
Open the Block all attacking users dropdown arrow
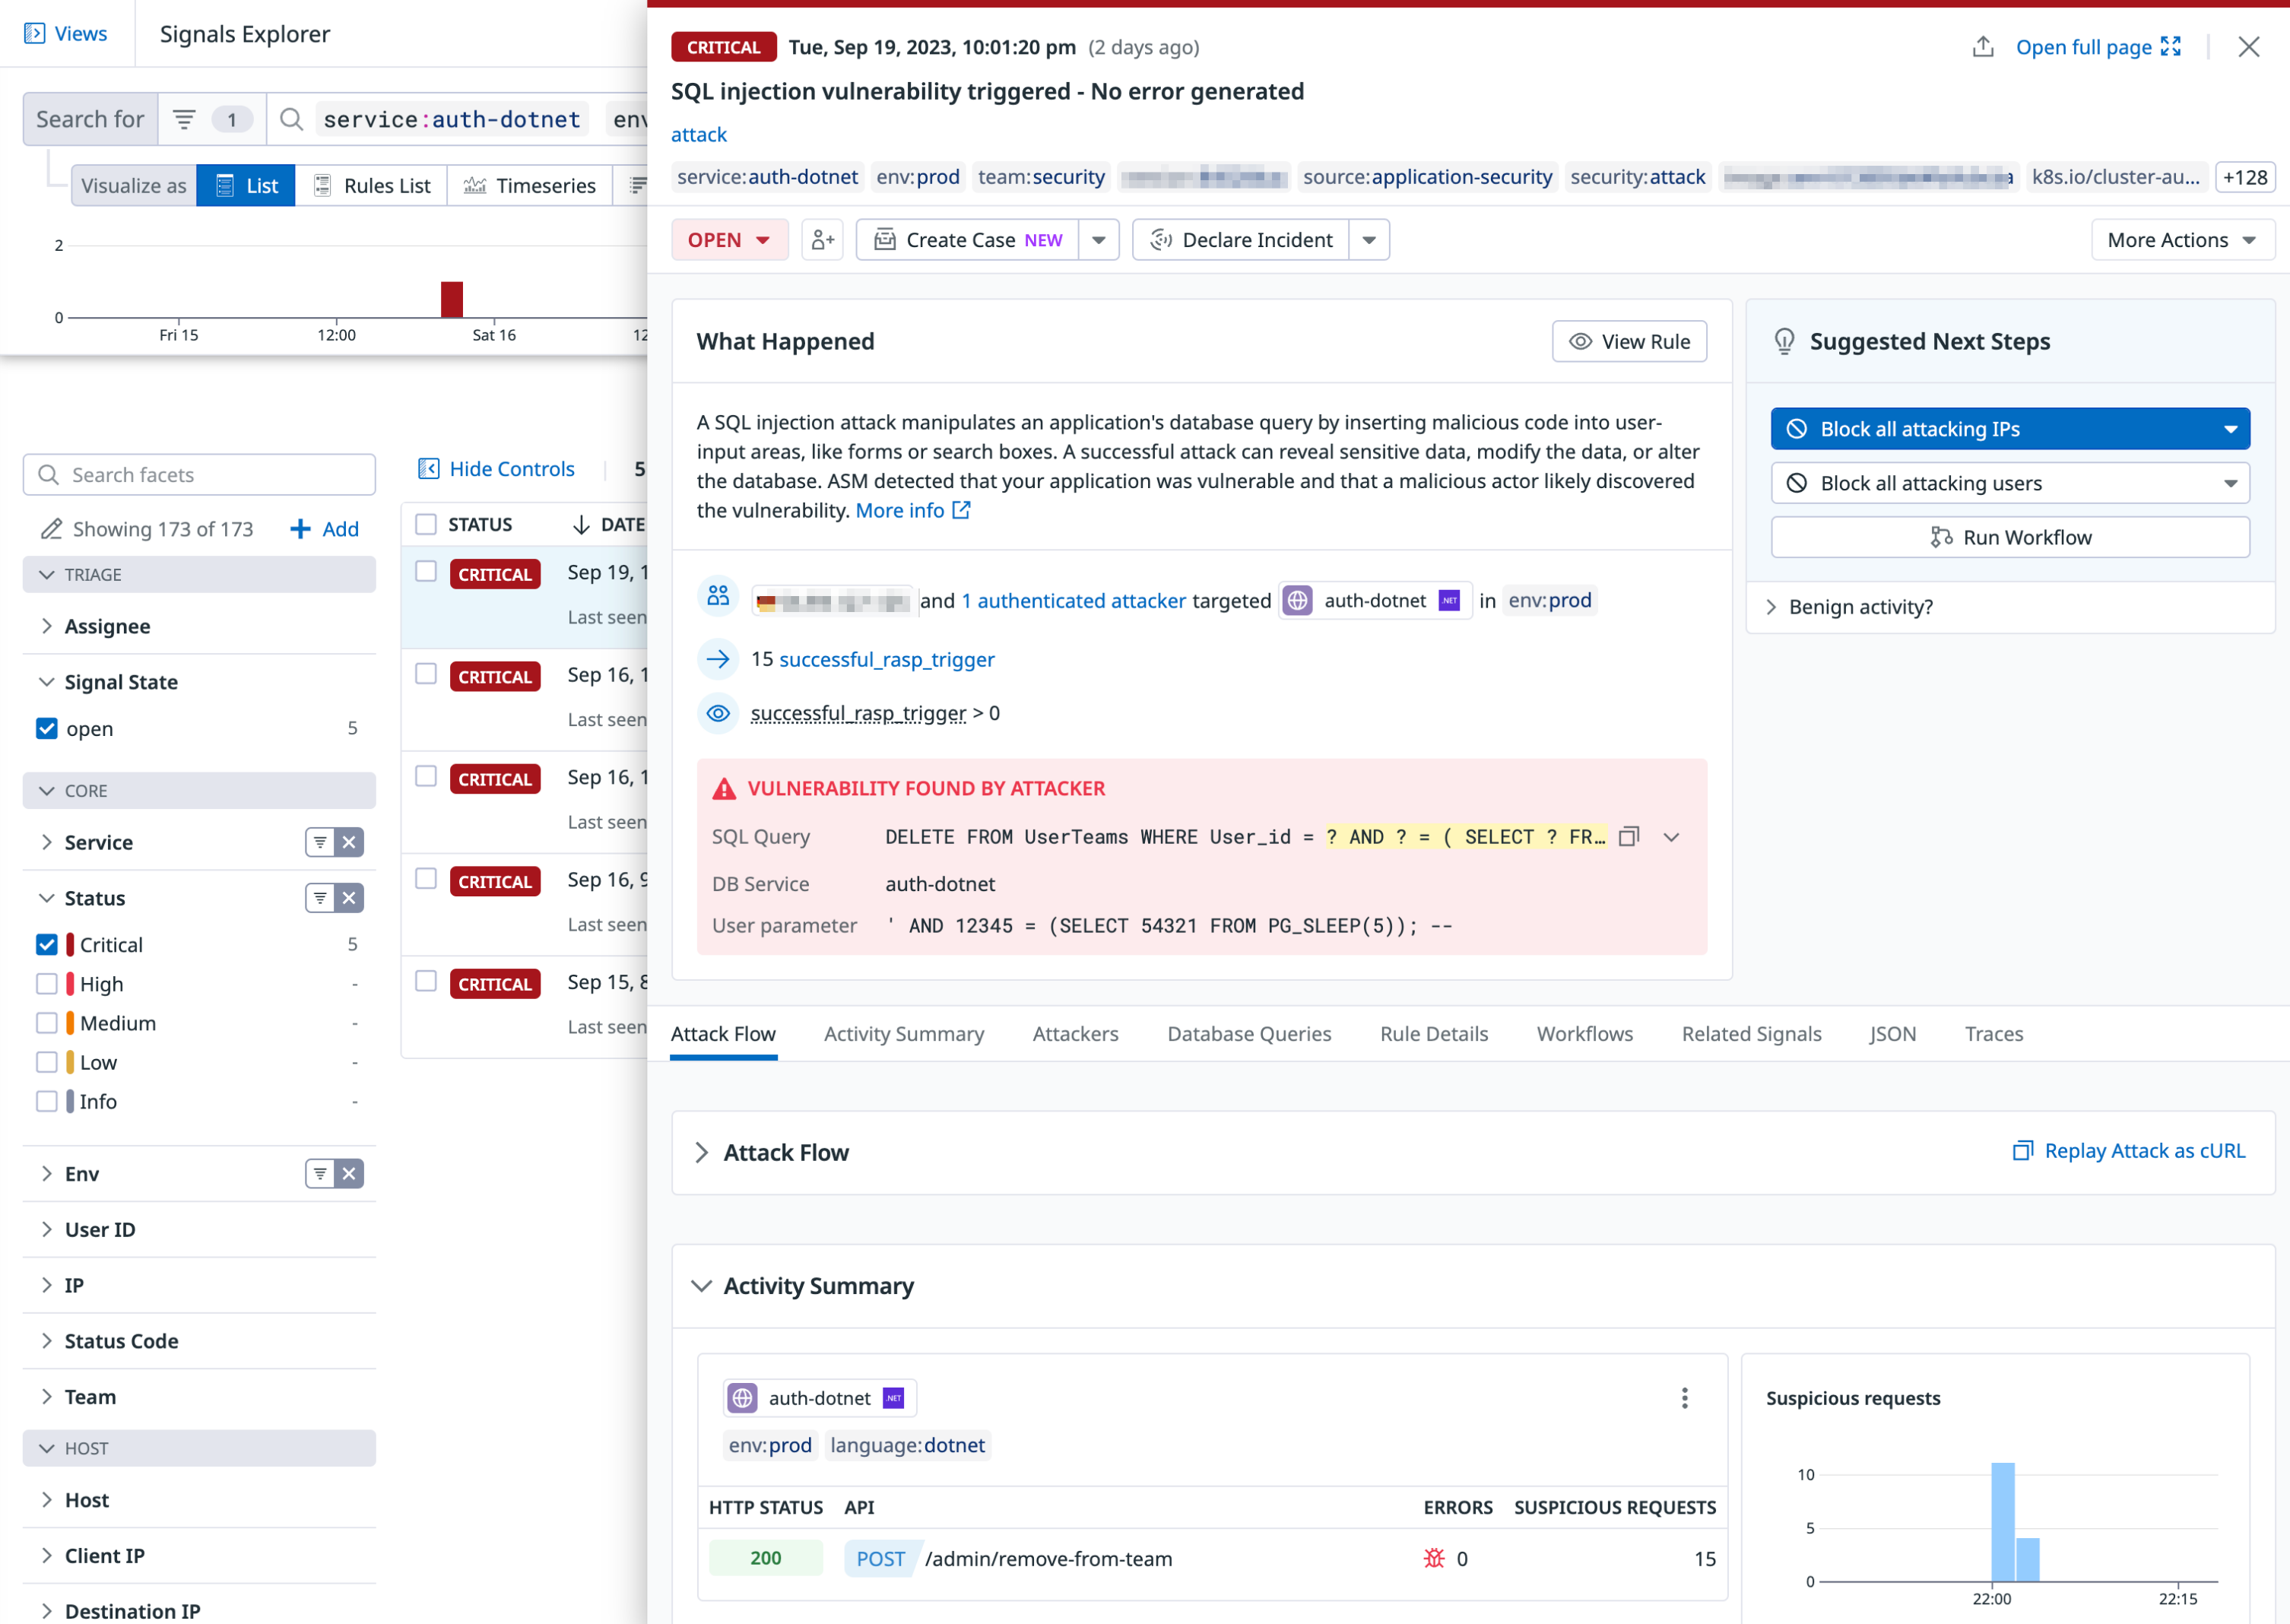click(2230, 483)
